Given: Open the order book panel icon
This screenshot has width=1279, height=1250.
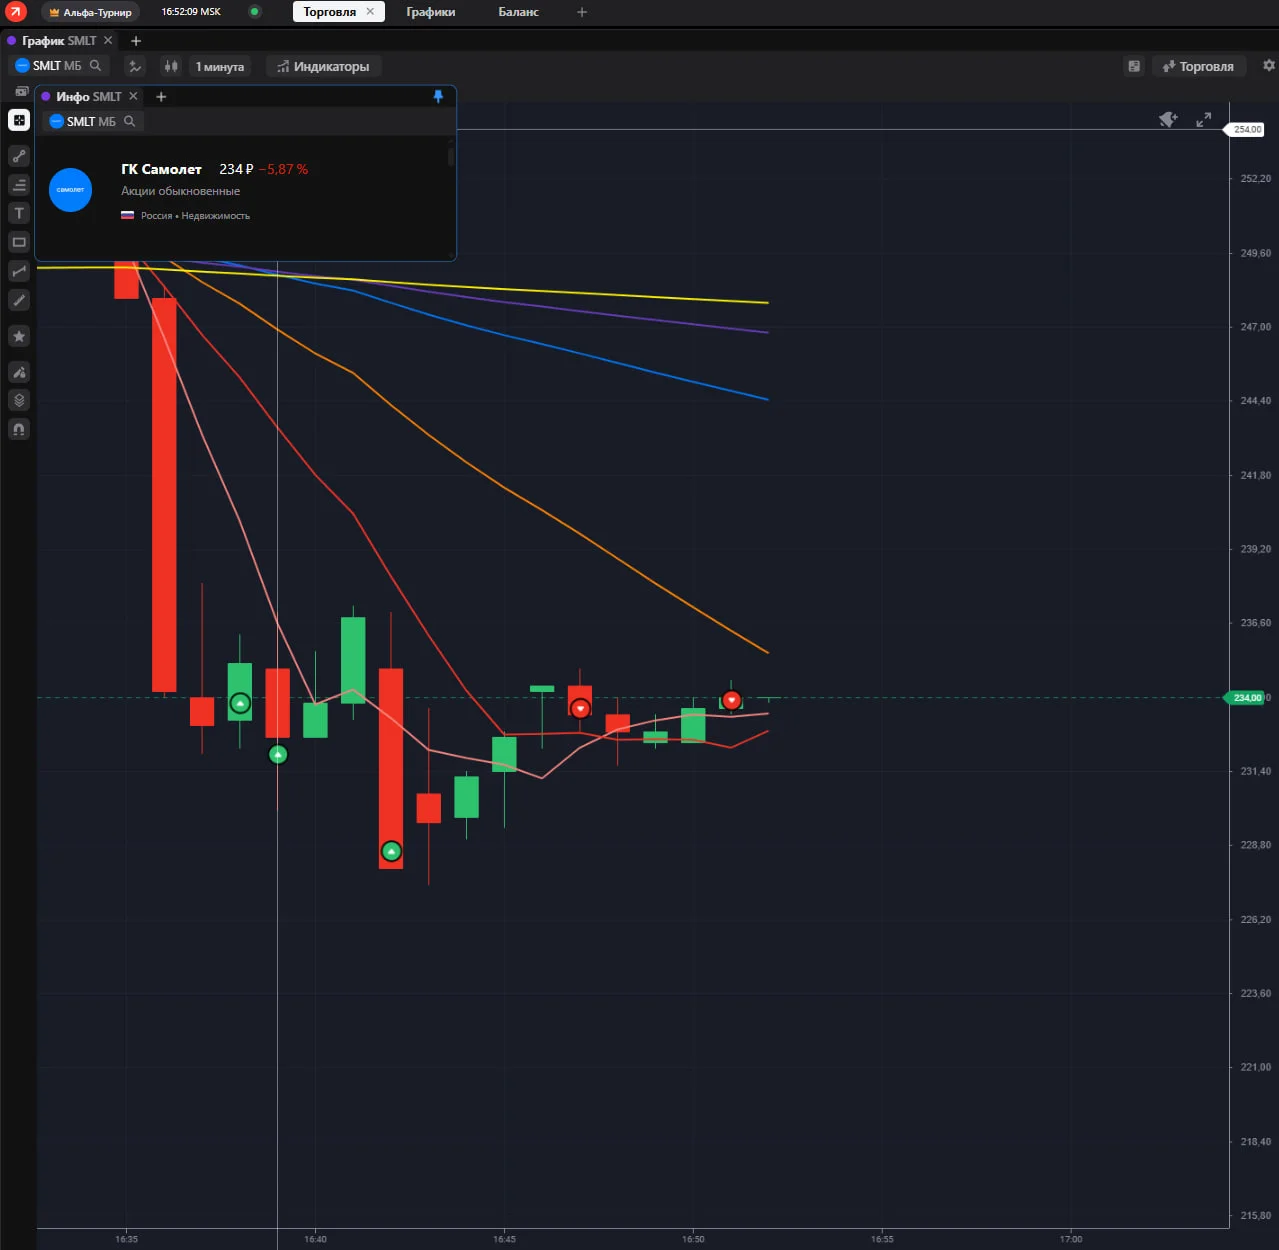Looking at the screenshot, I should pos(1134,66).
